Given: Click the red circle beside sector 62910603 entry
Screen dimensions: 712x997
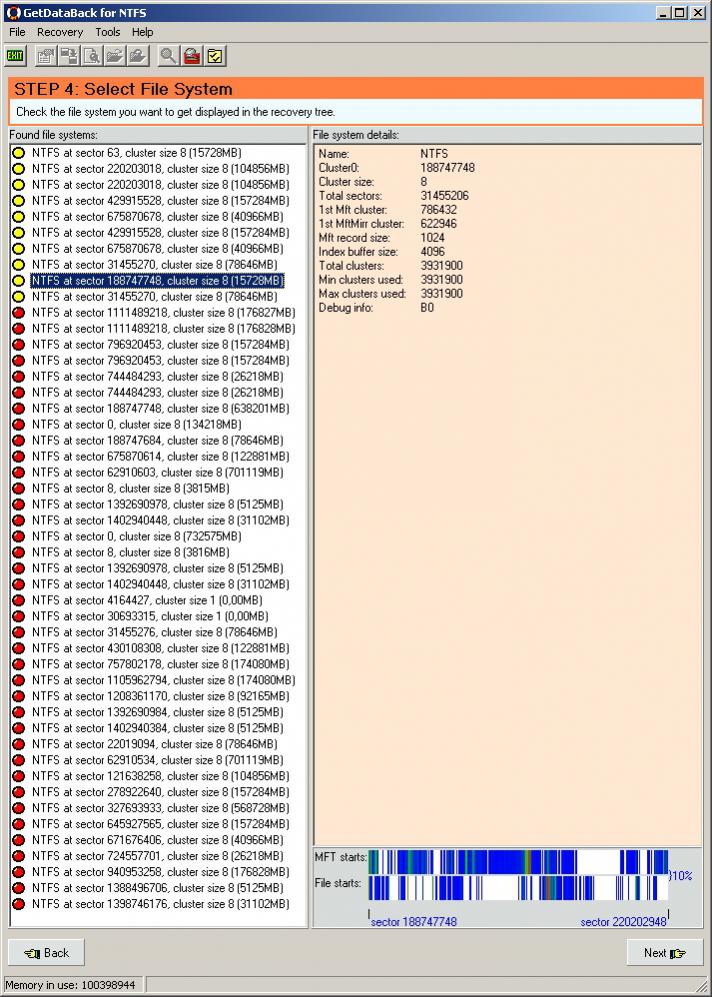Looking at the screenshot, I should click(x=19, y=472).
